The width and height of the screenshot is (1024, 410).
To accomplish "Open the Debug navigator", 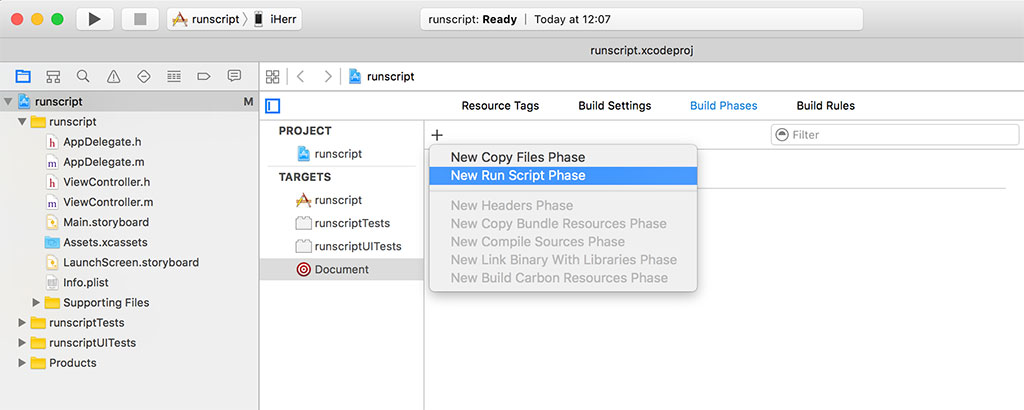I will 174,76.
